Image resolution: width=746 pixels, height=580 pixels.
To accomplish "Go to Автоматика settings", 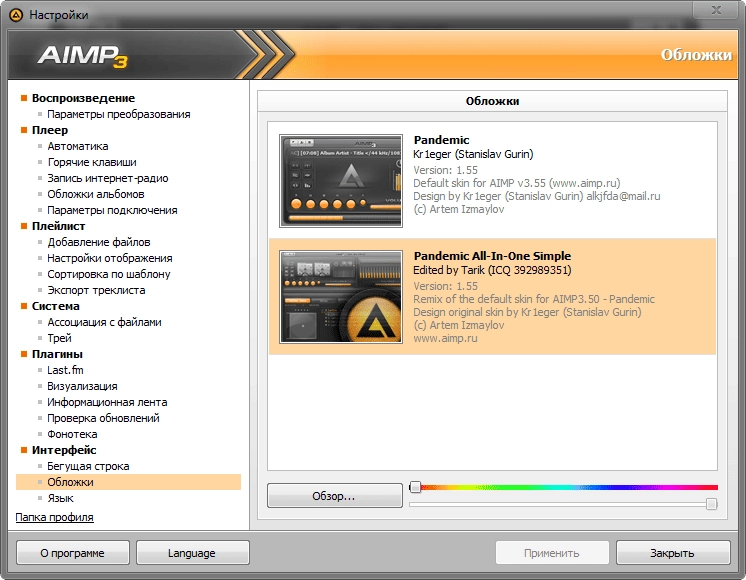I will point(78,146).
